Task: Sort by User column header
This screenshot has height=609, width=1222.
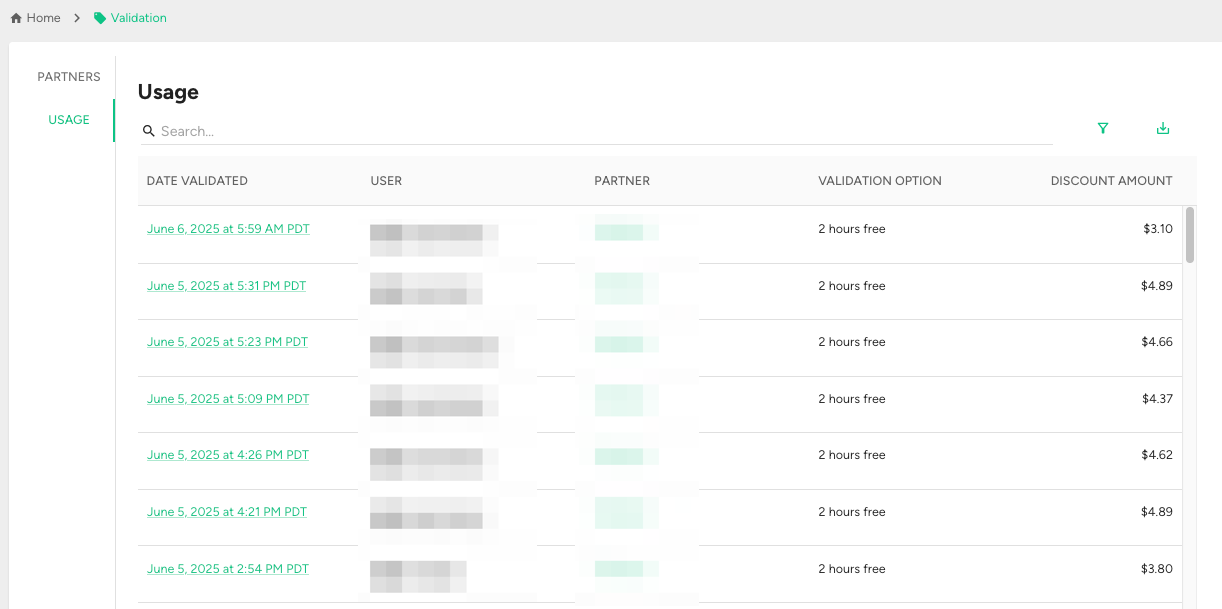Action: click(386, 181)
